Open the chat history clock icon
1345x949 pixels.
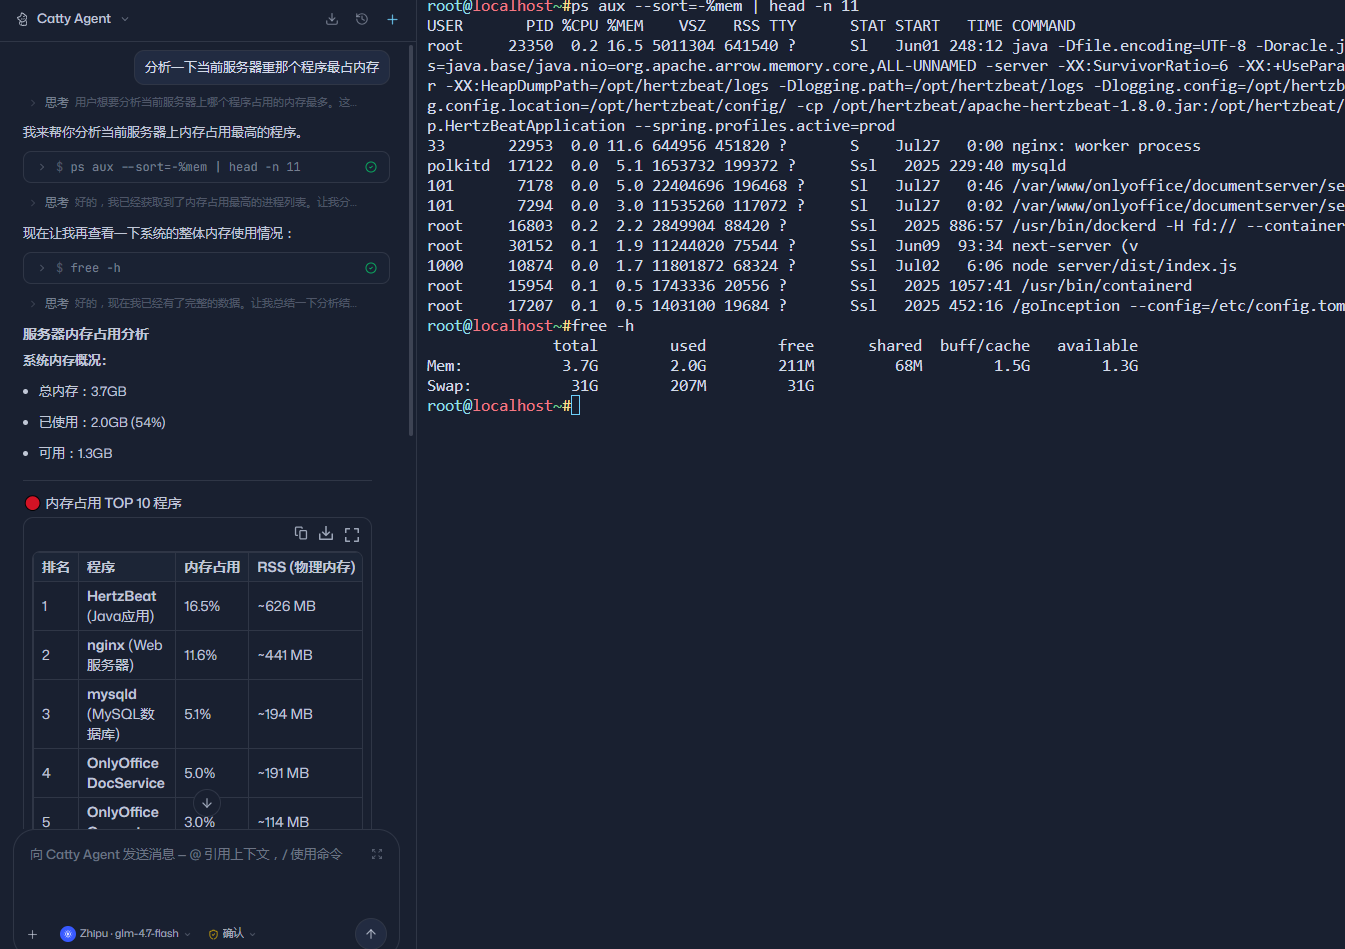pyautogui.click(x=362, y=19)
